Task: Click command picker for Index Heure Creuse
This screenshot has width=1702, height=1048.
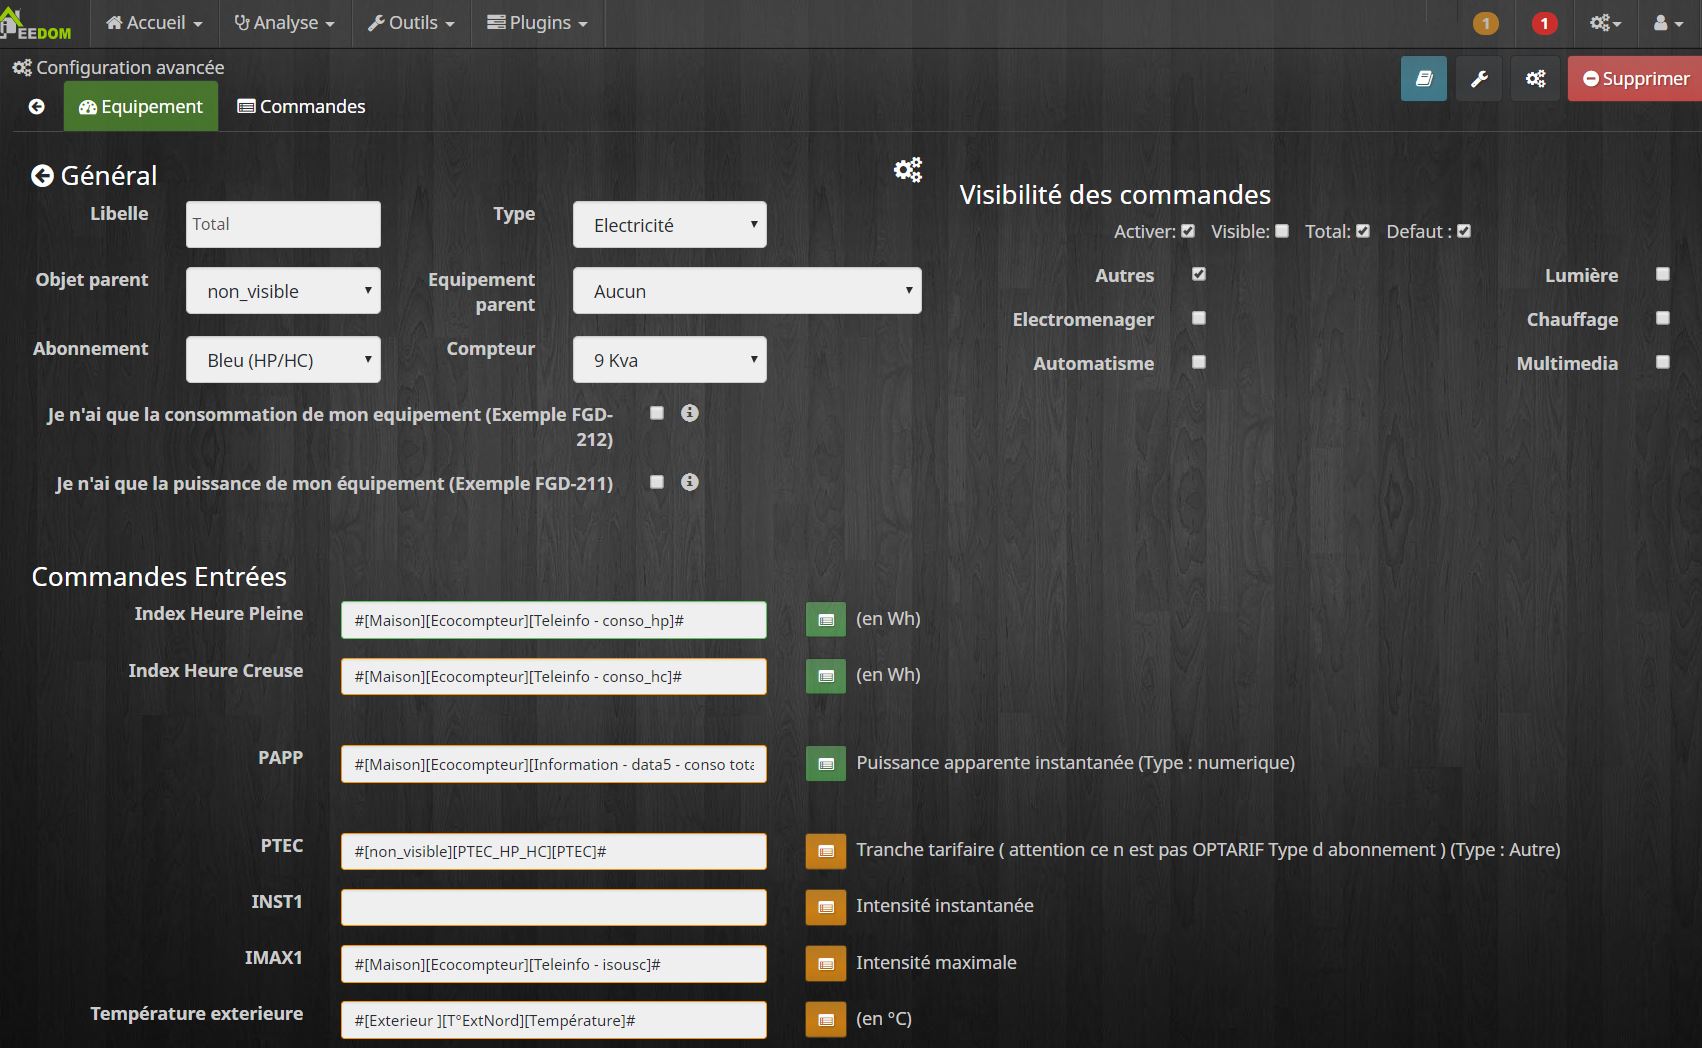Action: 826,676
